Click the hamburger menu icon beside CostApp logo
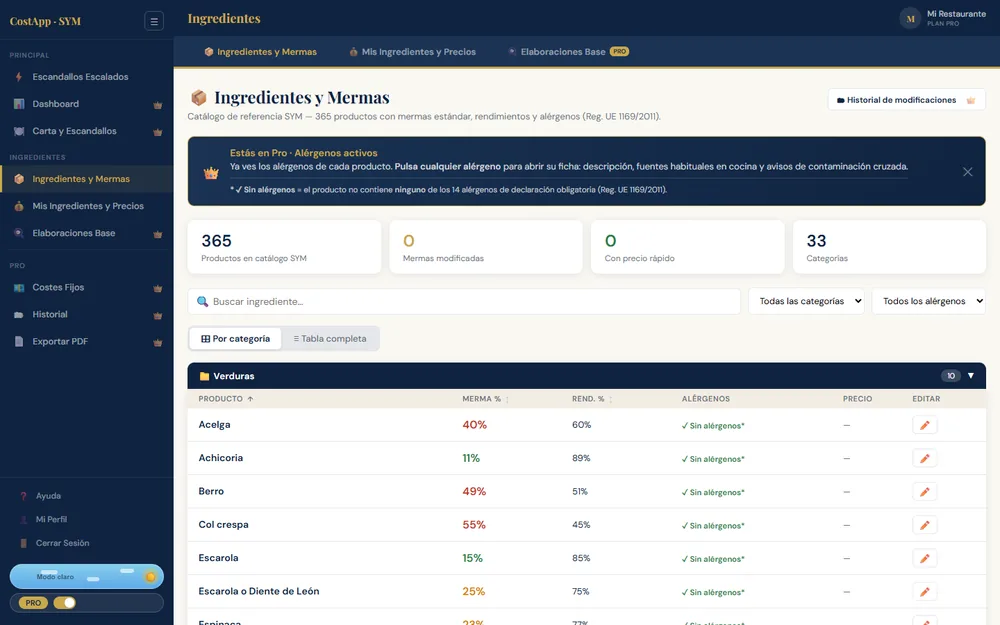This screenshot has height=625, width=1000. (154, 21)
